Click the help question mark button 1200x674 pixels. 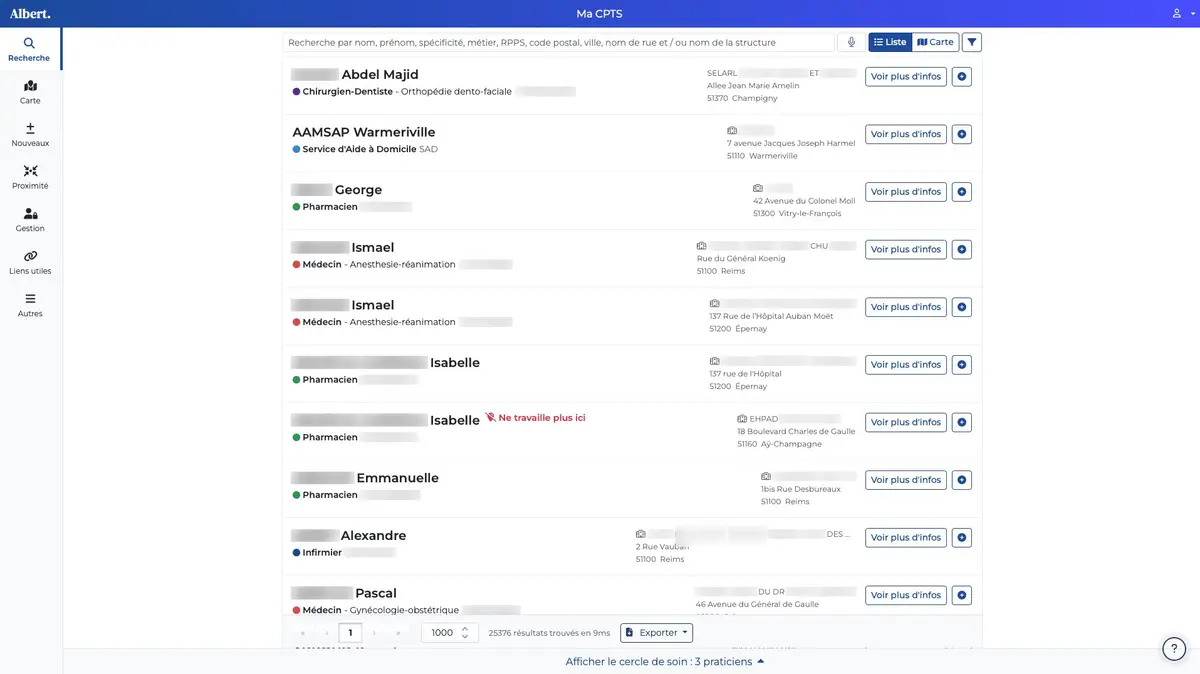click(x=1174, y=649)
